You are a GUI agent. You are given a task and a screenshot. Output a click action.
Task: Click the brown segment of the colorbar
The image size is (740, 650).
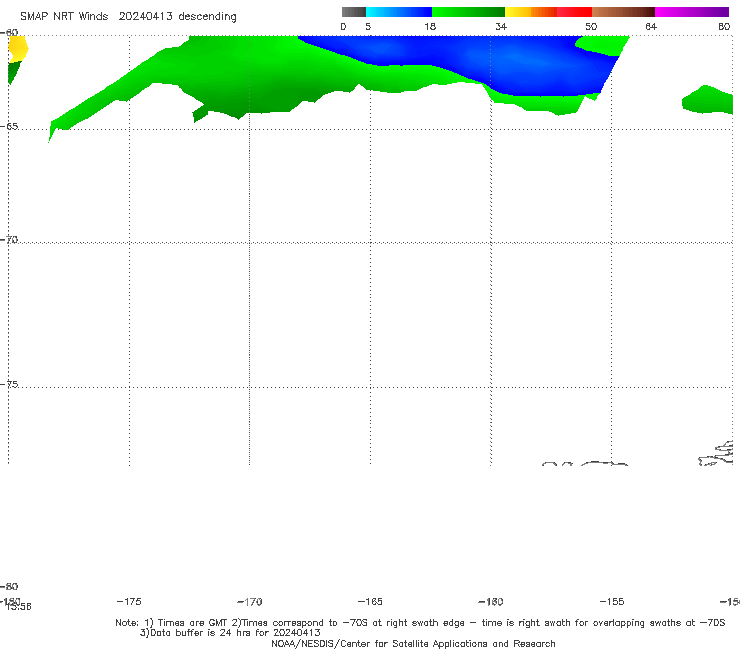pos(623,12)
